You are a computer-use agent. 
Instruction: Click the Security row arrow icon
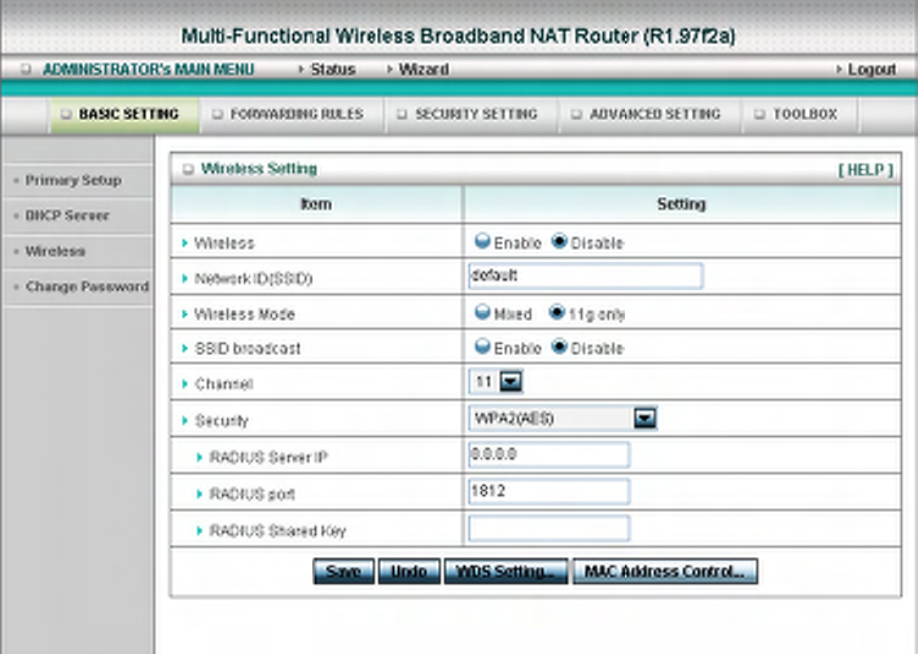click(x=184, y=420)
